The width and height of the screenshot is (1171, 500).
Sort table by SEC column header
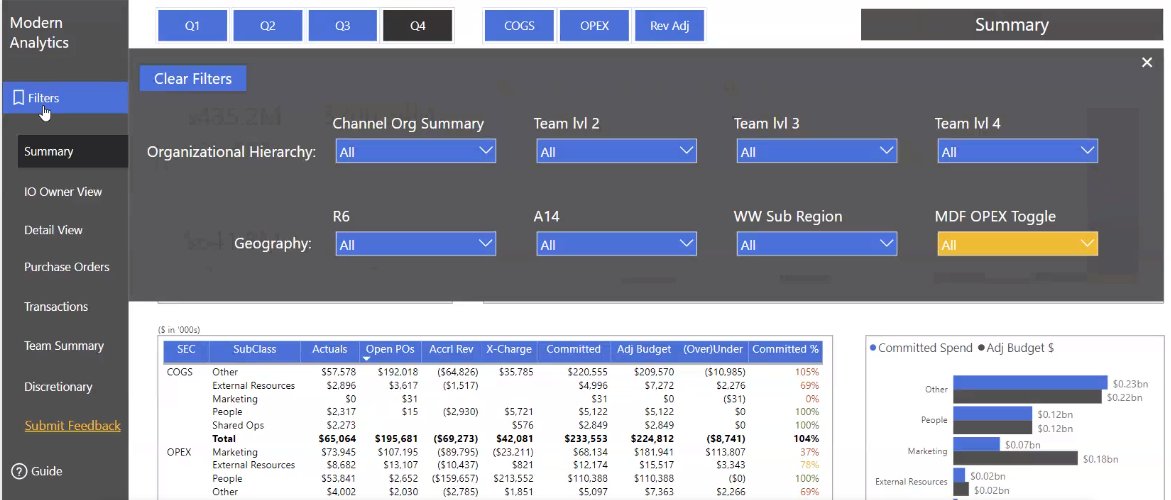186,349
